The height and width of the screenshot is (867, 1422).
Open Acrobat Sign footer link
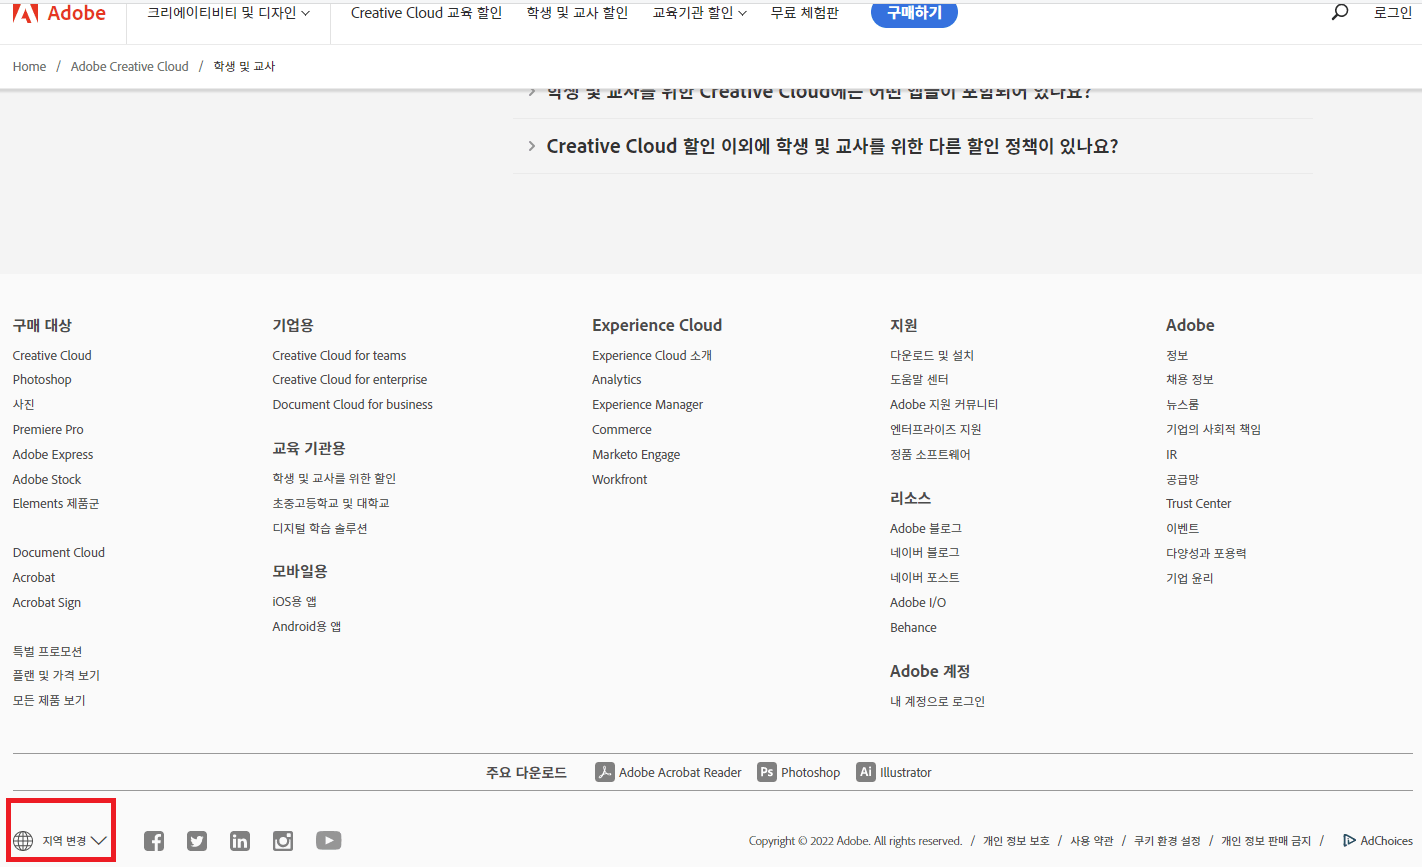[x=47, y=603]
